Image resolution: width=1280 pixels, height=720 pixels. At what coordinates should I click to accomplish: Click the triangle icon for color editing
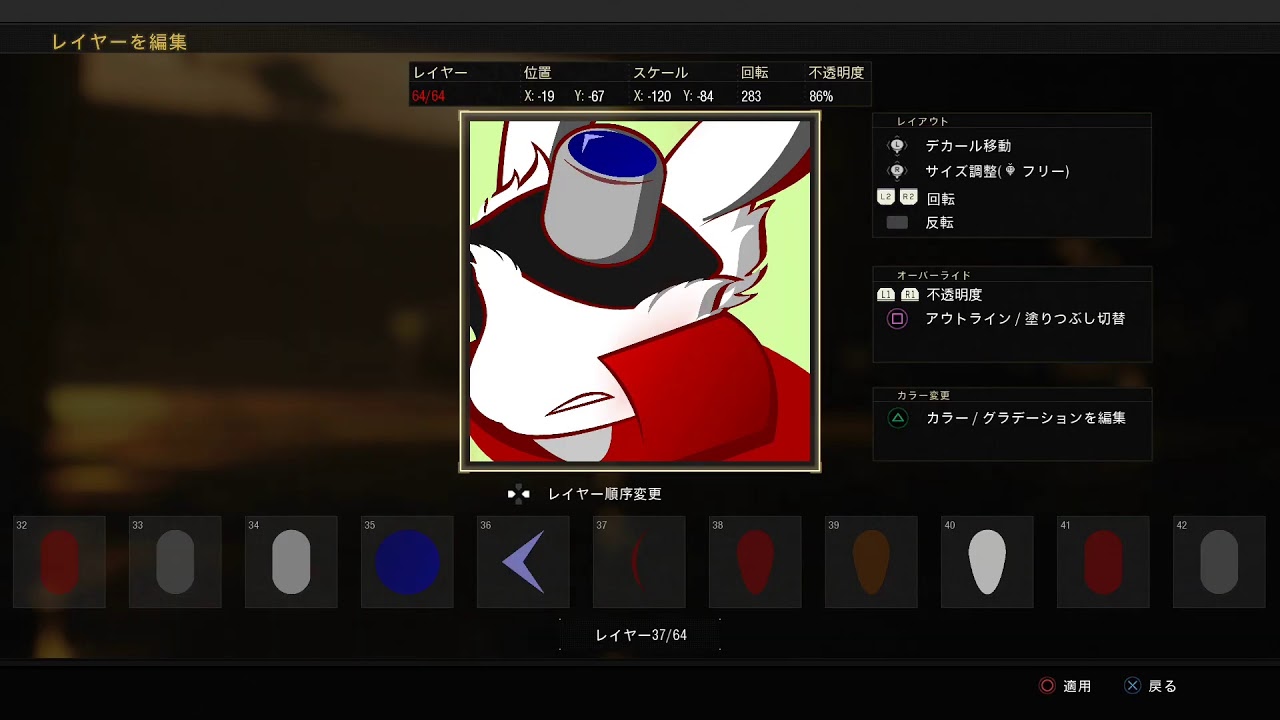tap(897, 418)
